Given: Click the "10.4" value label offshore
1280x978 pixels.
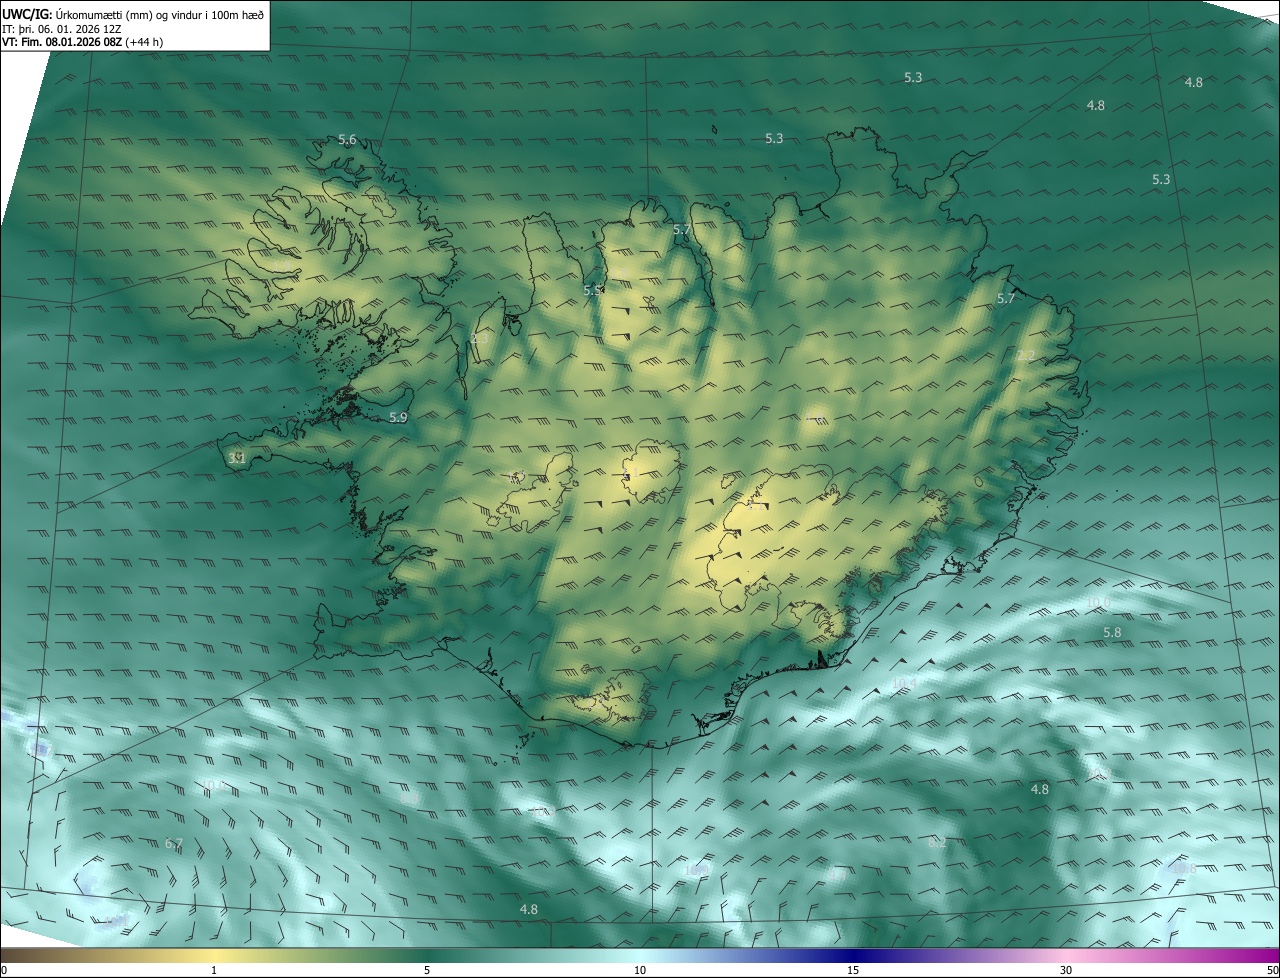Looking at the screenshot, I should click(x=903, y=683).
